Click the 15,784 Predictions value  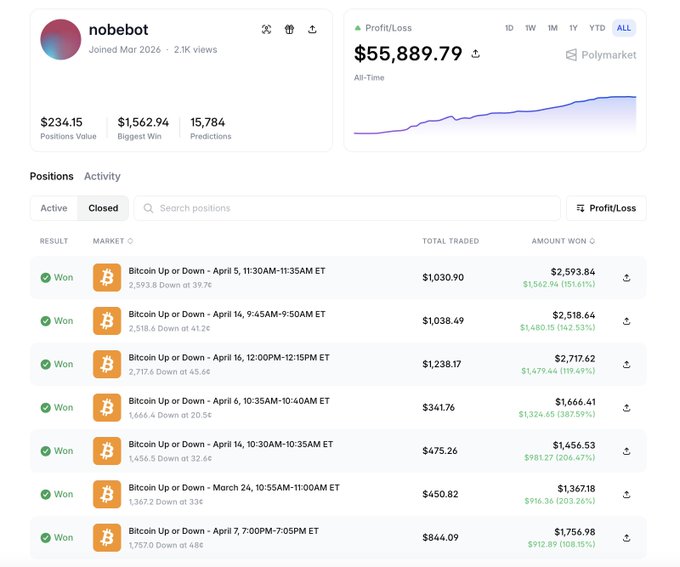[208, 122]
